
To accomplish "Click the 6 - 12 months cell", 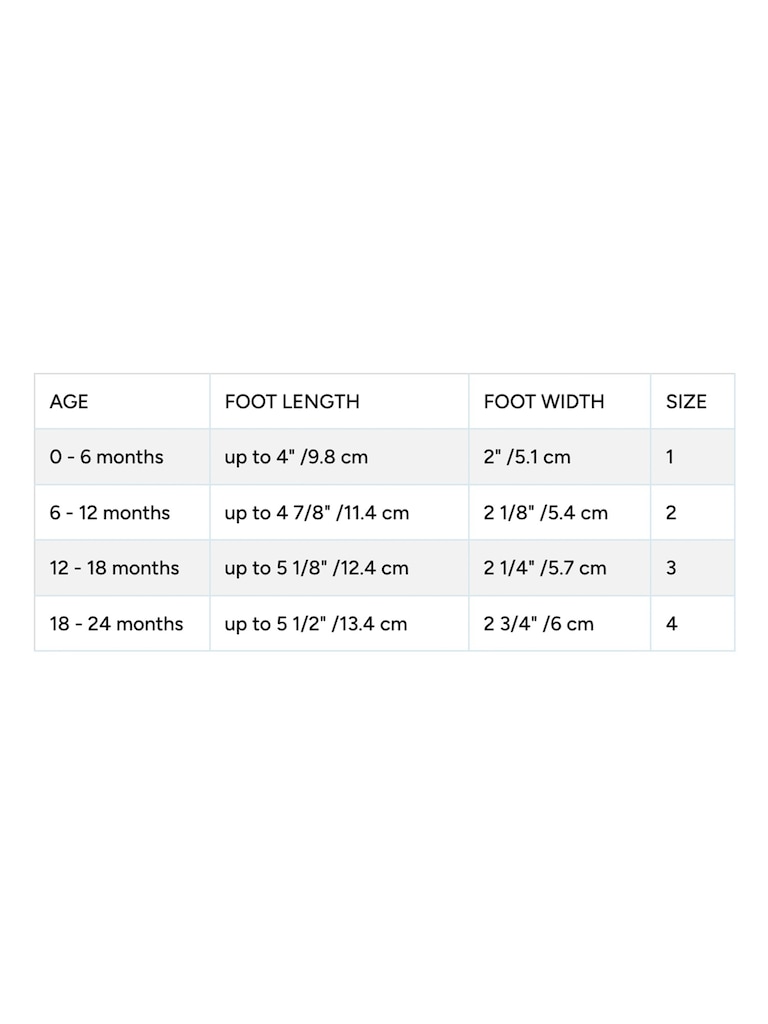I will (x=110, y=513).
